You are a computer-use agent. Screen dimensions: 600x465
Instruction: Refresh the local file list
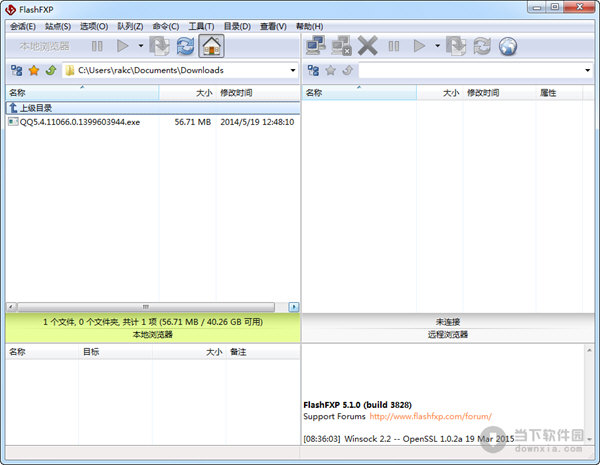pyautogui.click(x=185, y=46)
